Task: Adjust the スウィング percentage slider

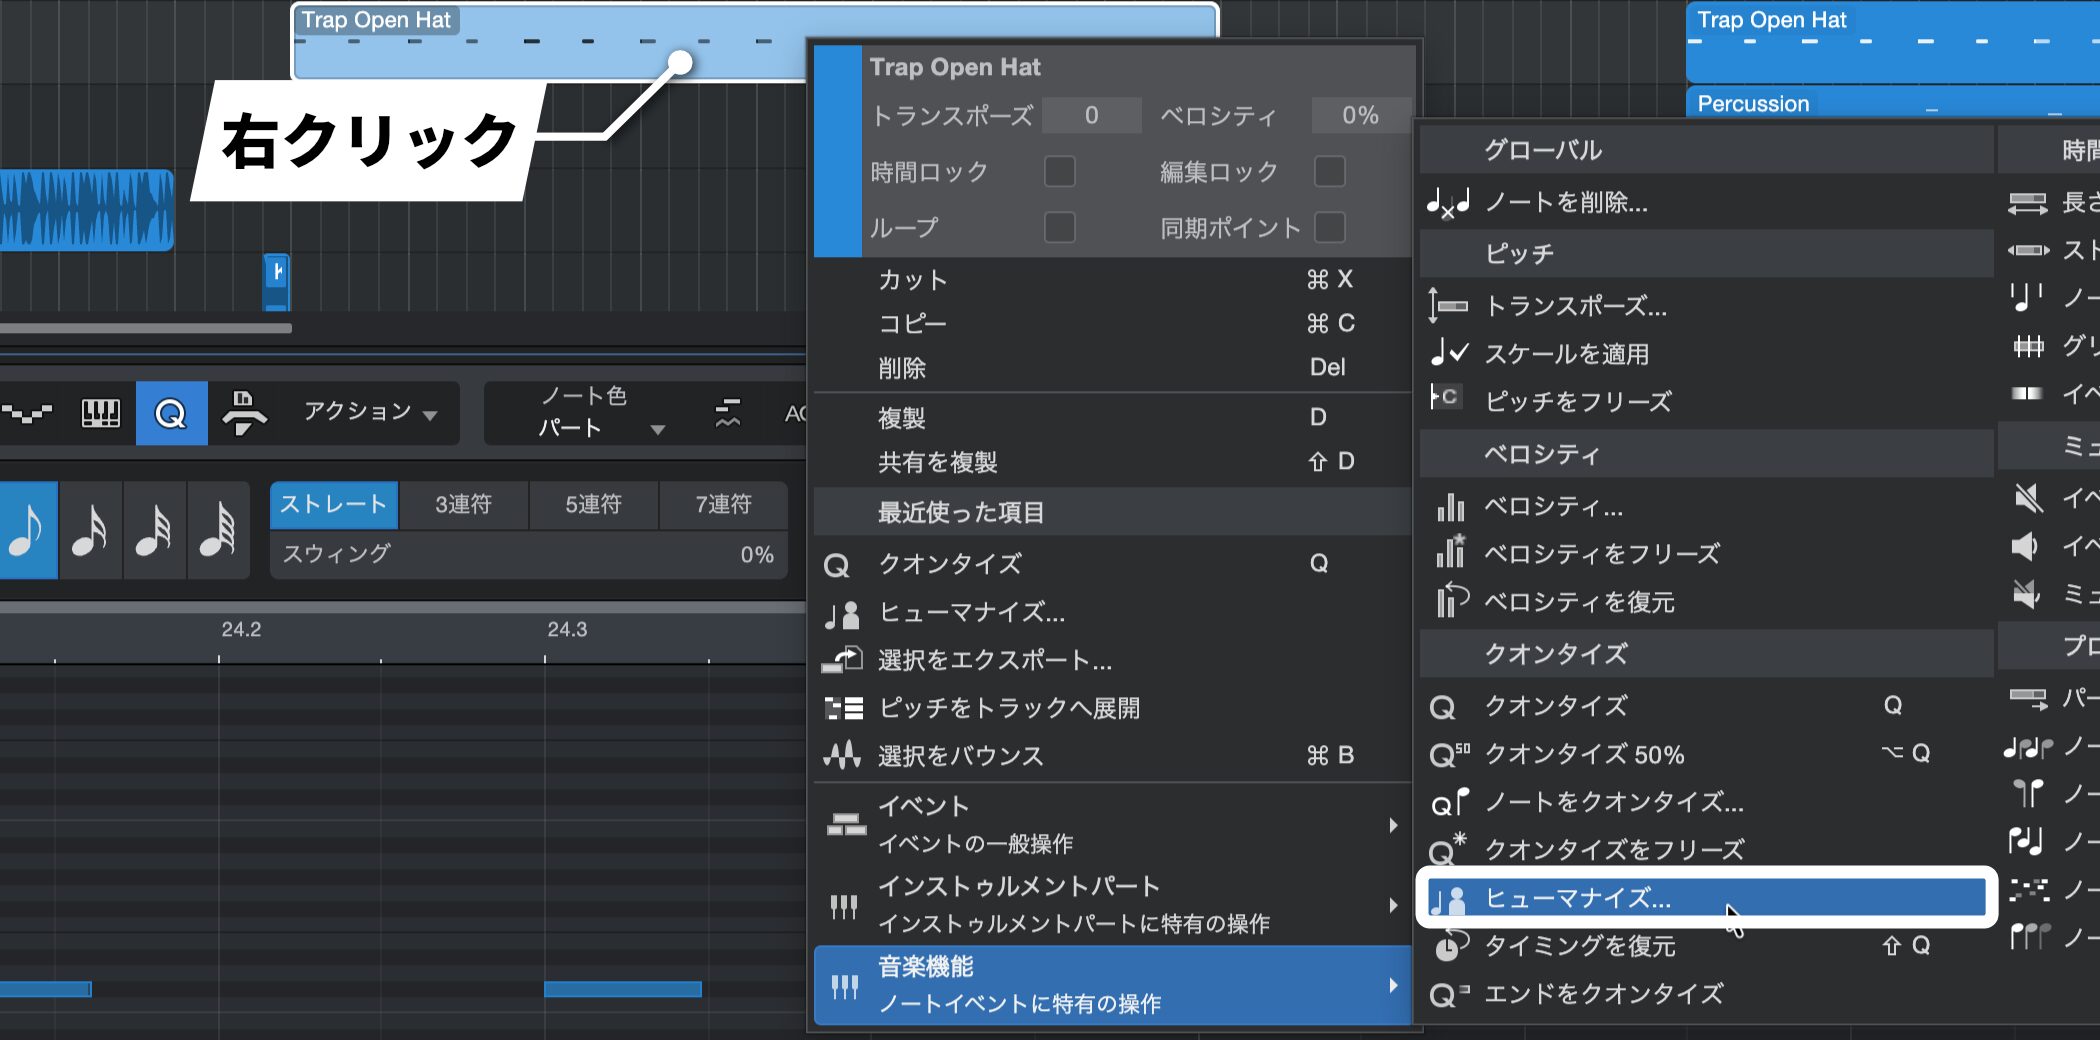Action: 528,554
